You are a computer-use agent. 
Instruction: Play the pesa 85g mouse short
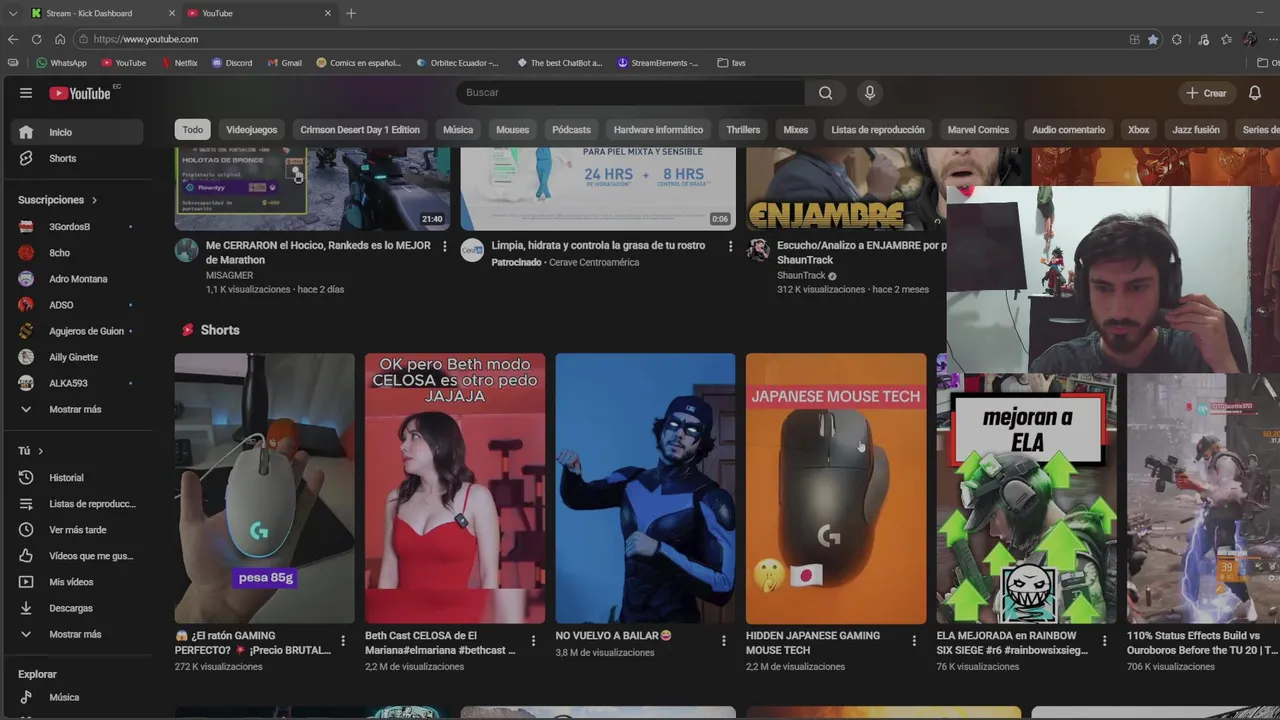[x=264, y=488]
